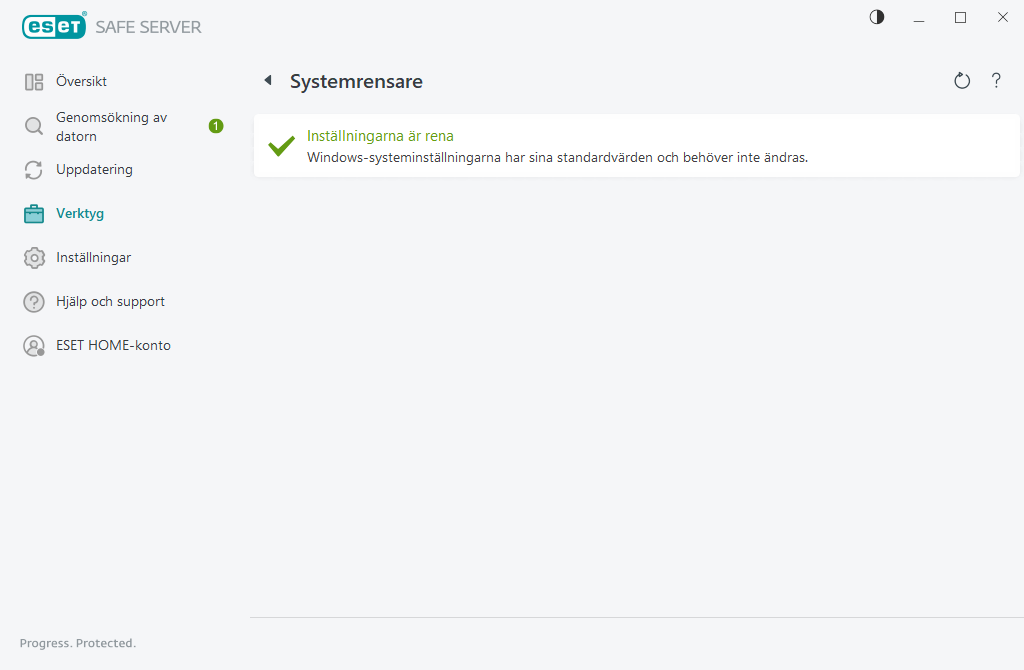Open the ESET HOME-konto section
Screen dimensions: 1024x670
pos(114,345)
